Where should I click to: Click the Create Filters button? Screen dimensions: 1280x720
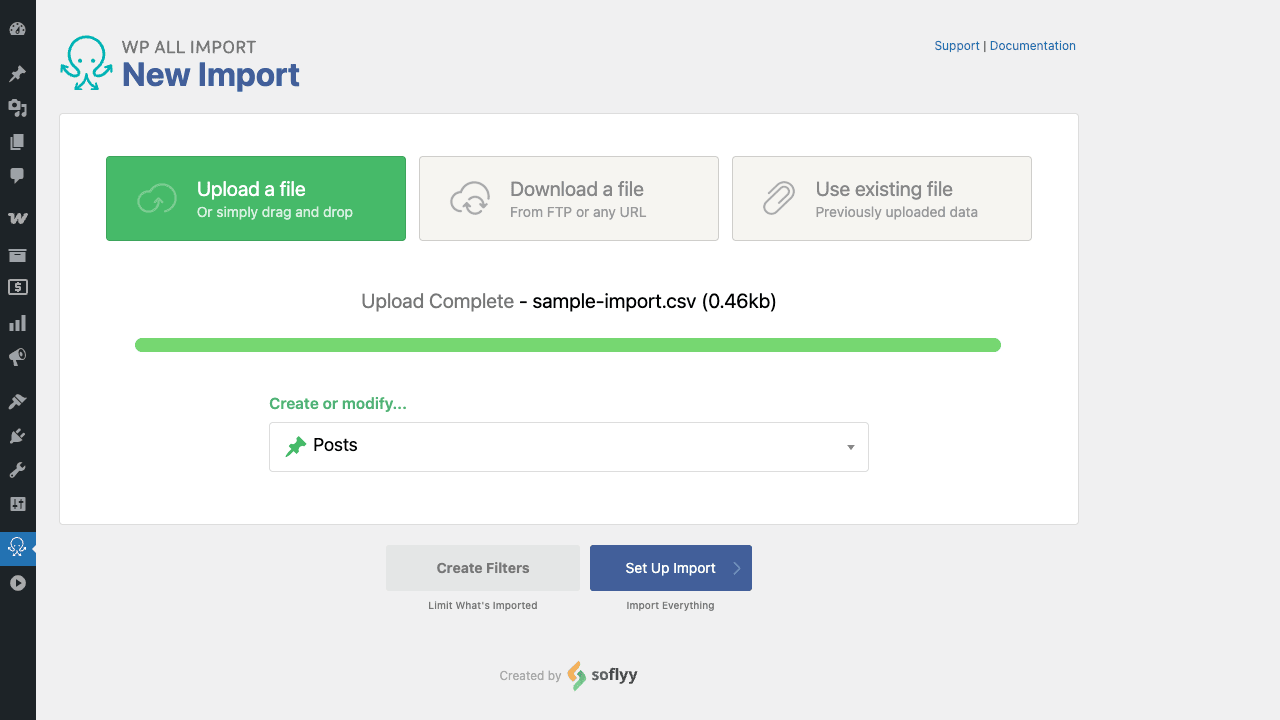[483, 568]
